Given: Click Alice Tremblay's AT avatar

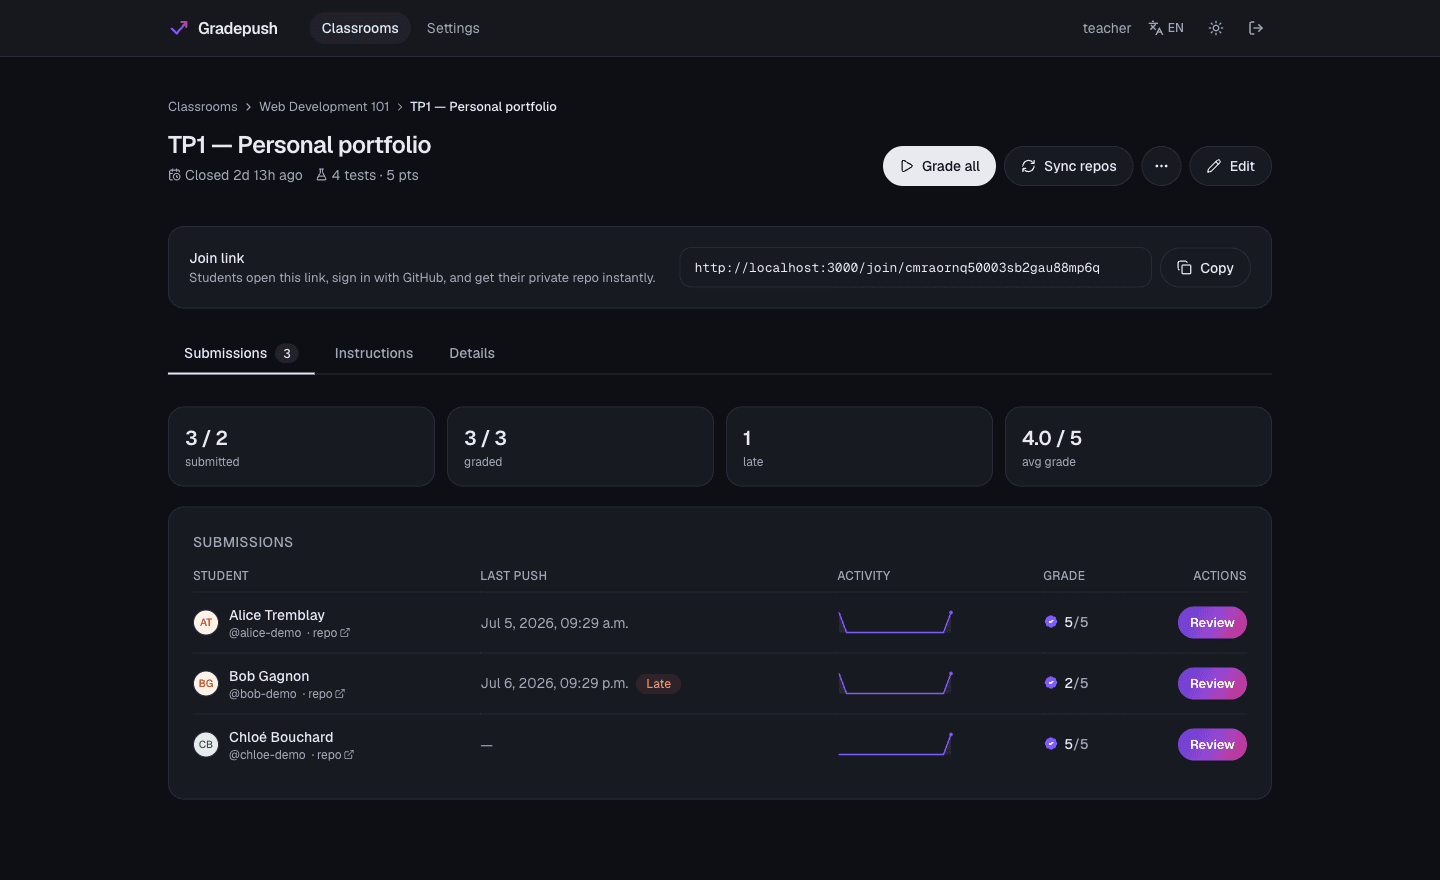Looking at the screenshot, I should [x=206, y=623].
